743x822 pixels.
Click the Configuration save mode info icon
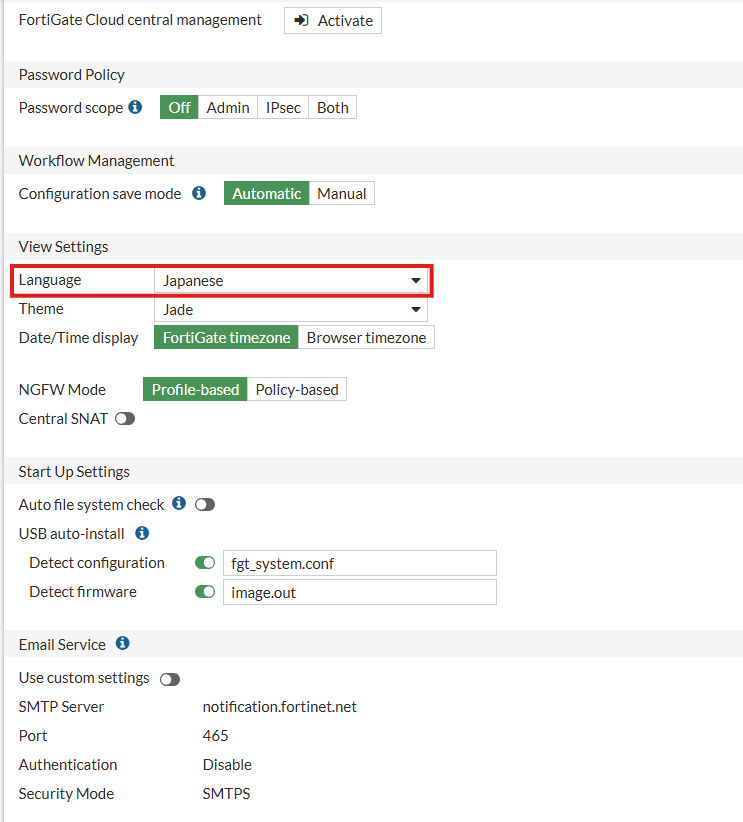199,193
